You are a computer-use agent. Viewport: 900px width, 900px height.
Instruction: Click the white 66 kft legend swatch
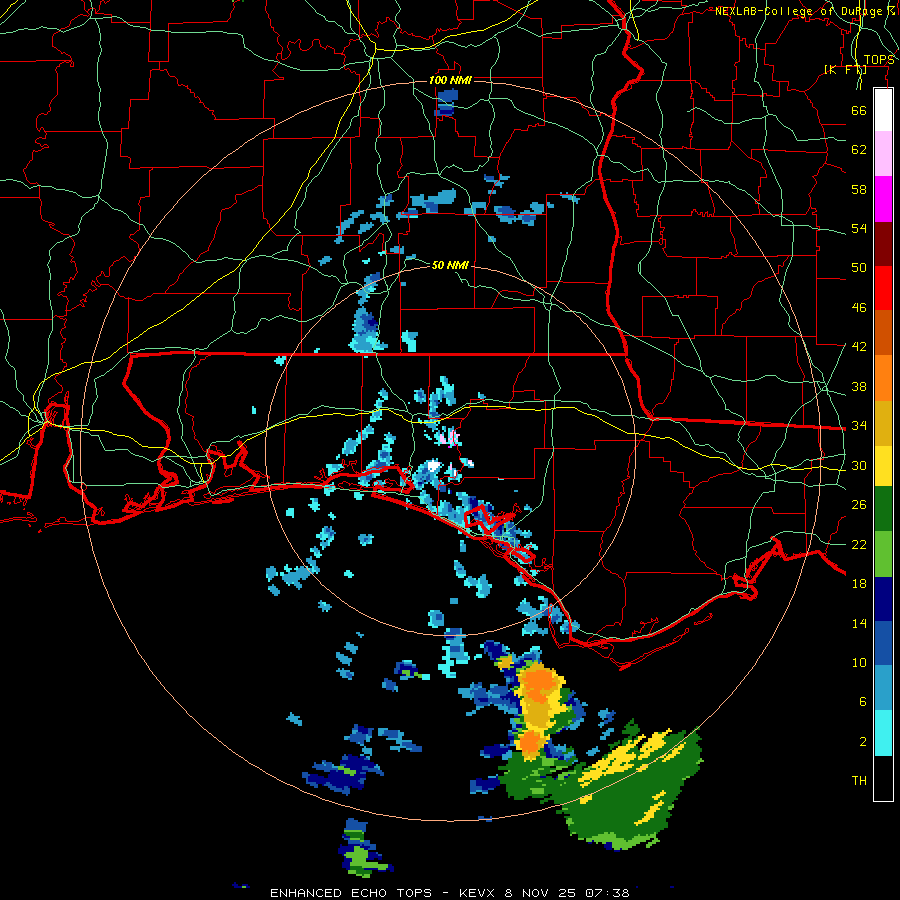click(883, 110)
